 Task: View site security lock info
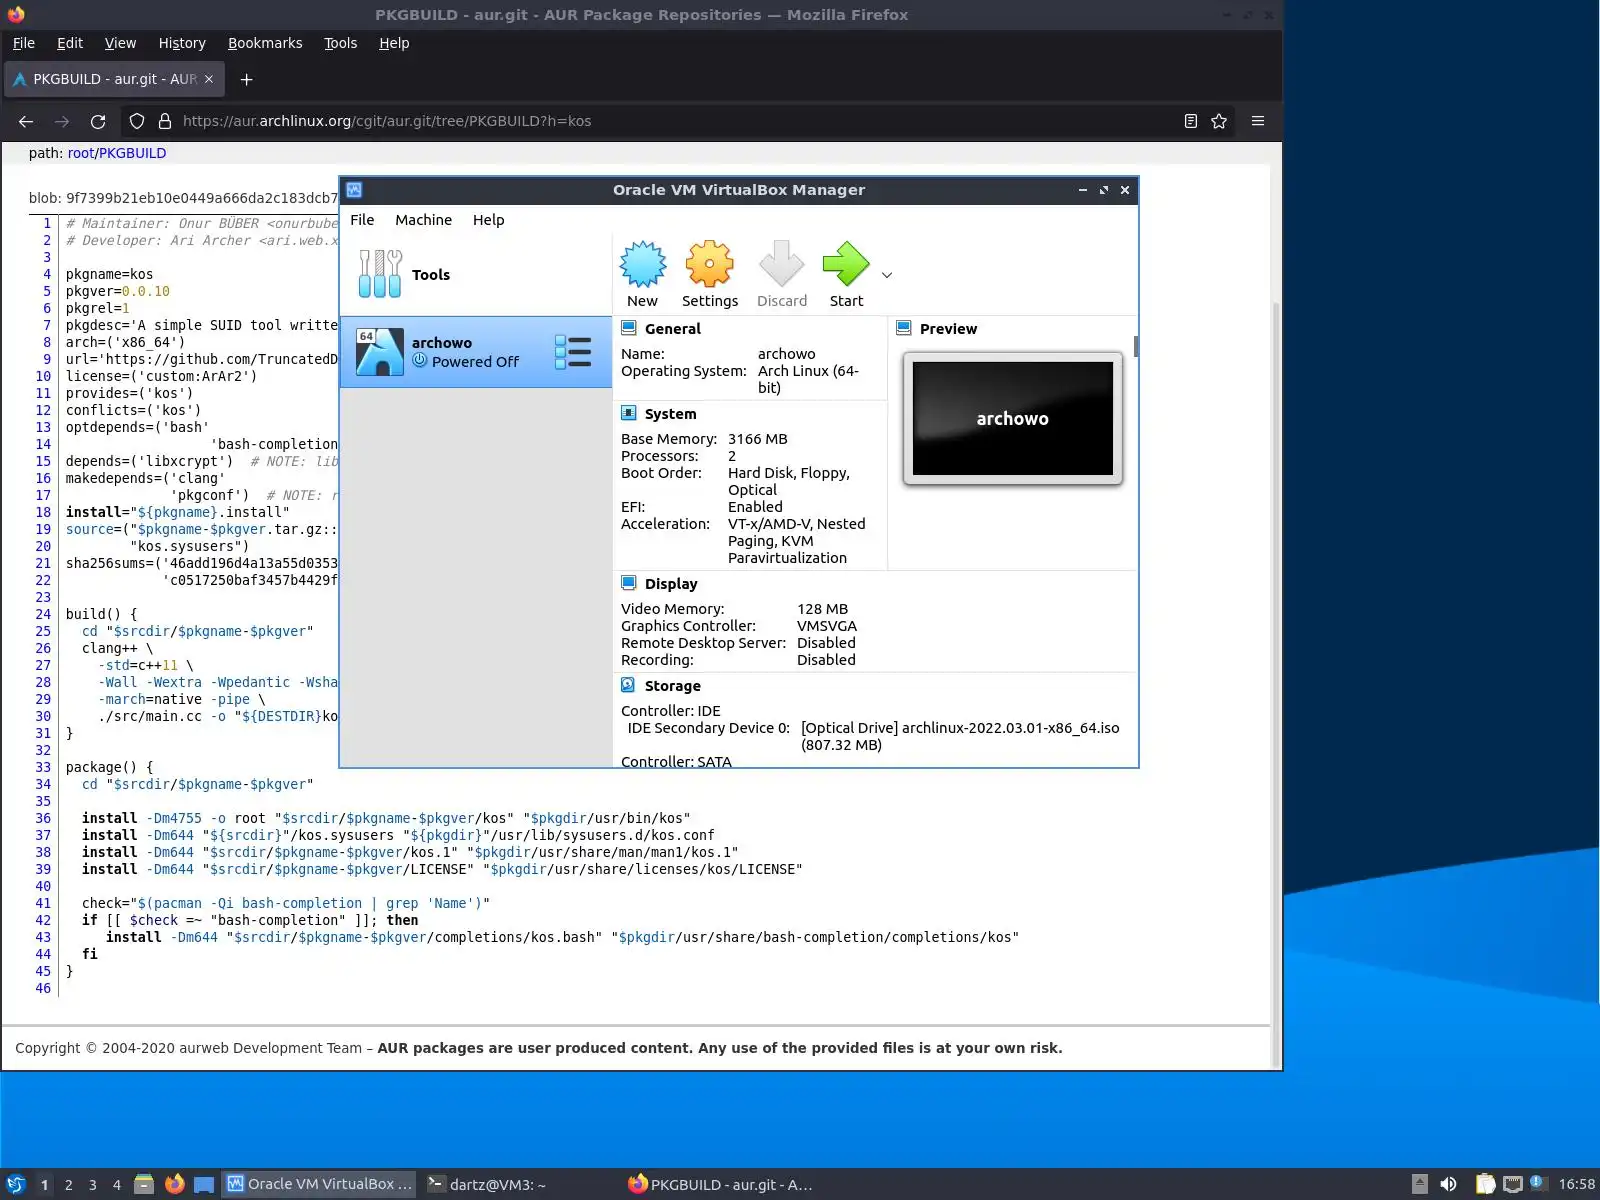pyautogui.click(x=165, y=121)
